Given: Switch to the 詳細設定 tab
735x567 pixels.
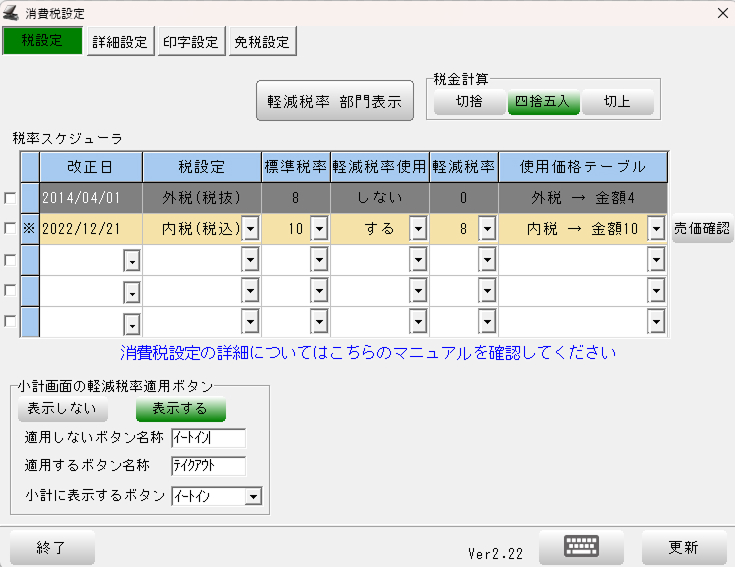Looking at the screenshot, I should coord(120,42).
